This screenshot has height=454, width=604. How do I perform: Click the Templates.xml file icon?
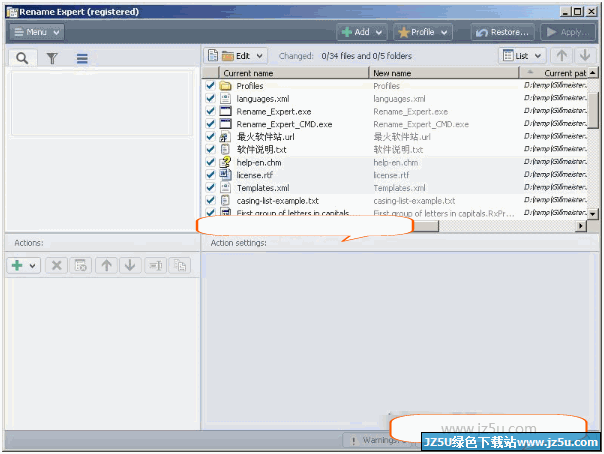[225, 188]
